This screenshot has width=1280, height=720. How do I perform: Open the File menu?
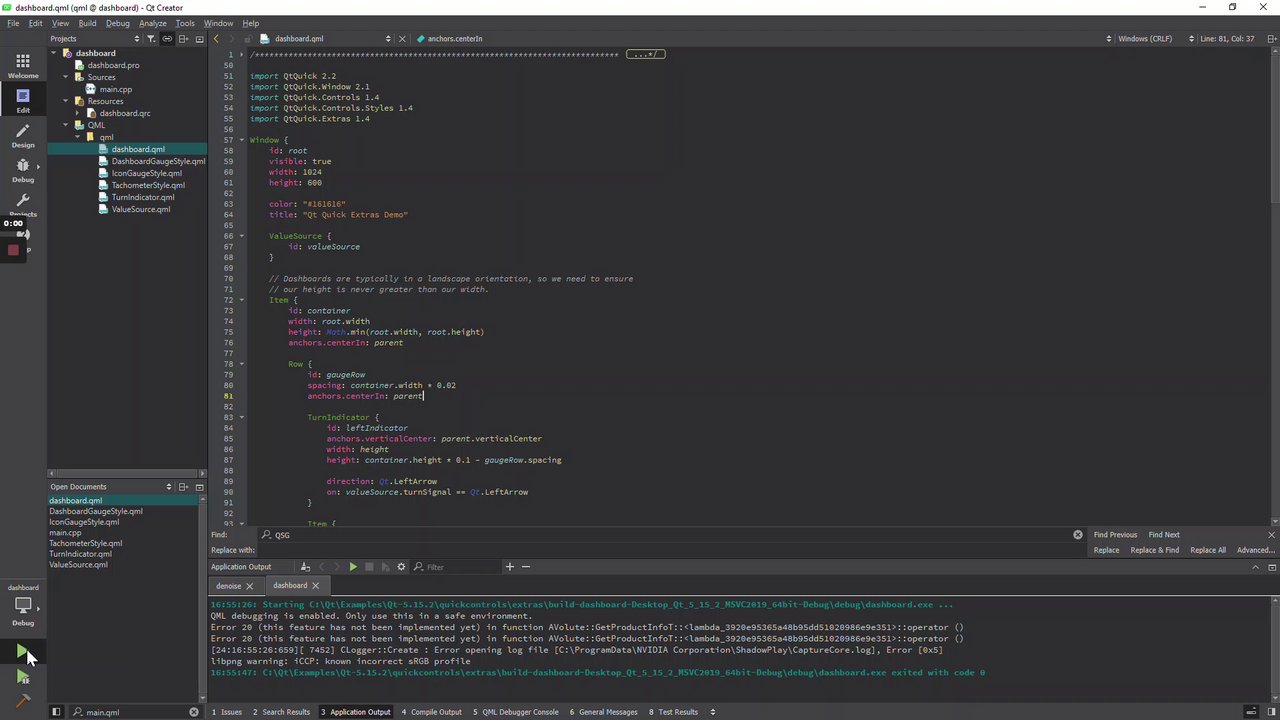point(13,23)
